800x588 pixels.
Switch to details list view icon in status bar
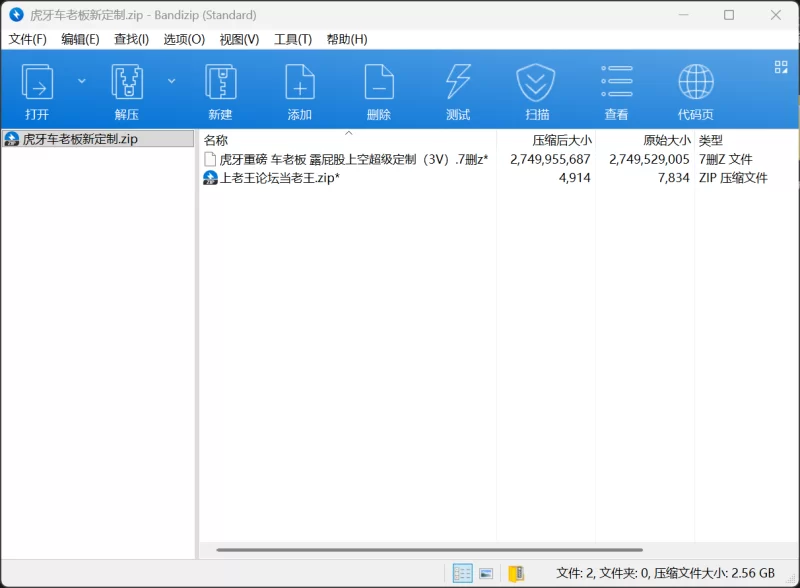pyautogui.click(x=462, y=573)
